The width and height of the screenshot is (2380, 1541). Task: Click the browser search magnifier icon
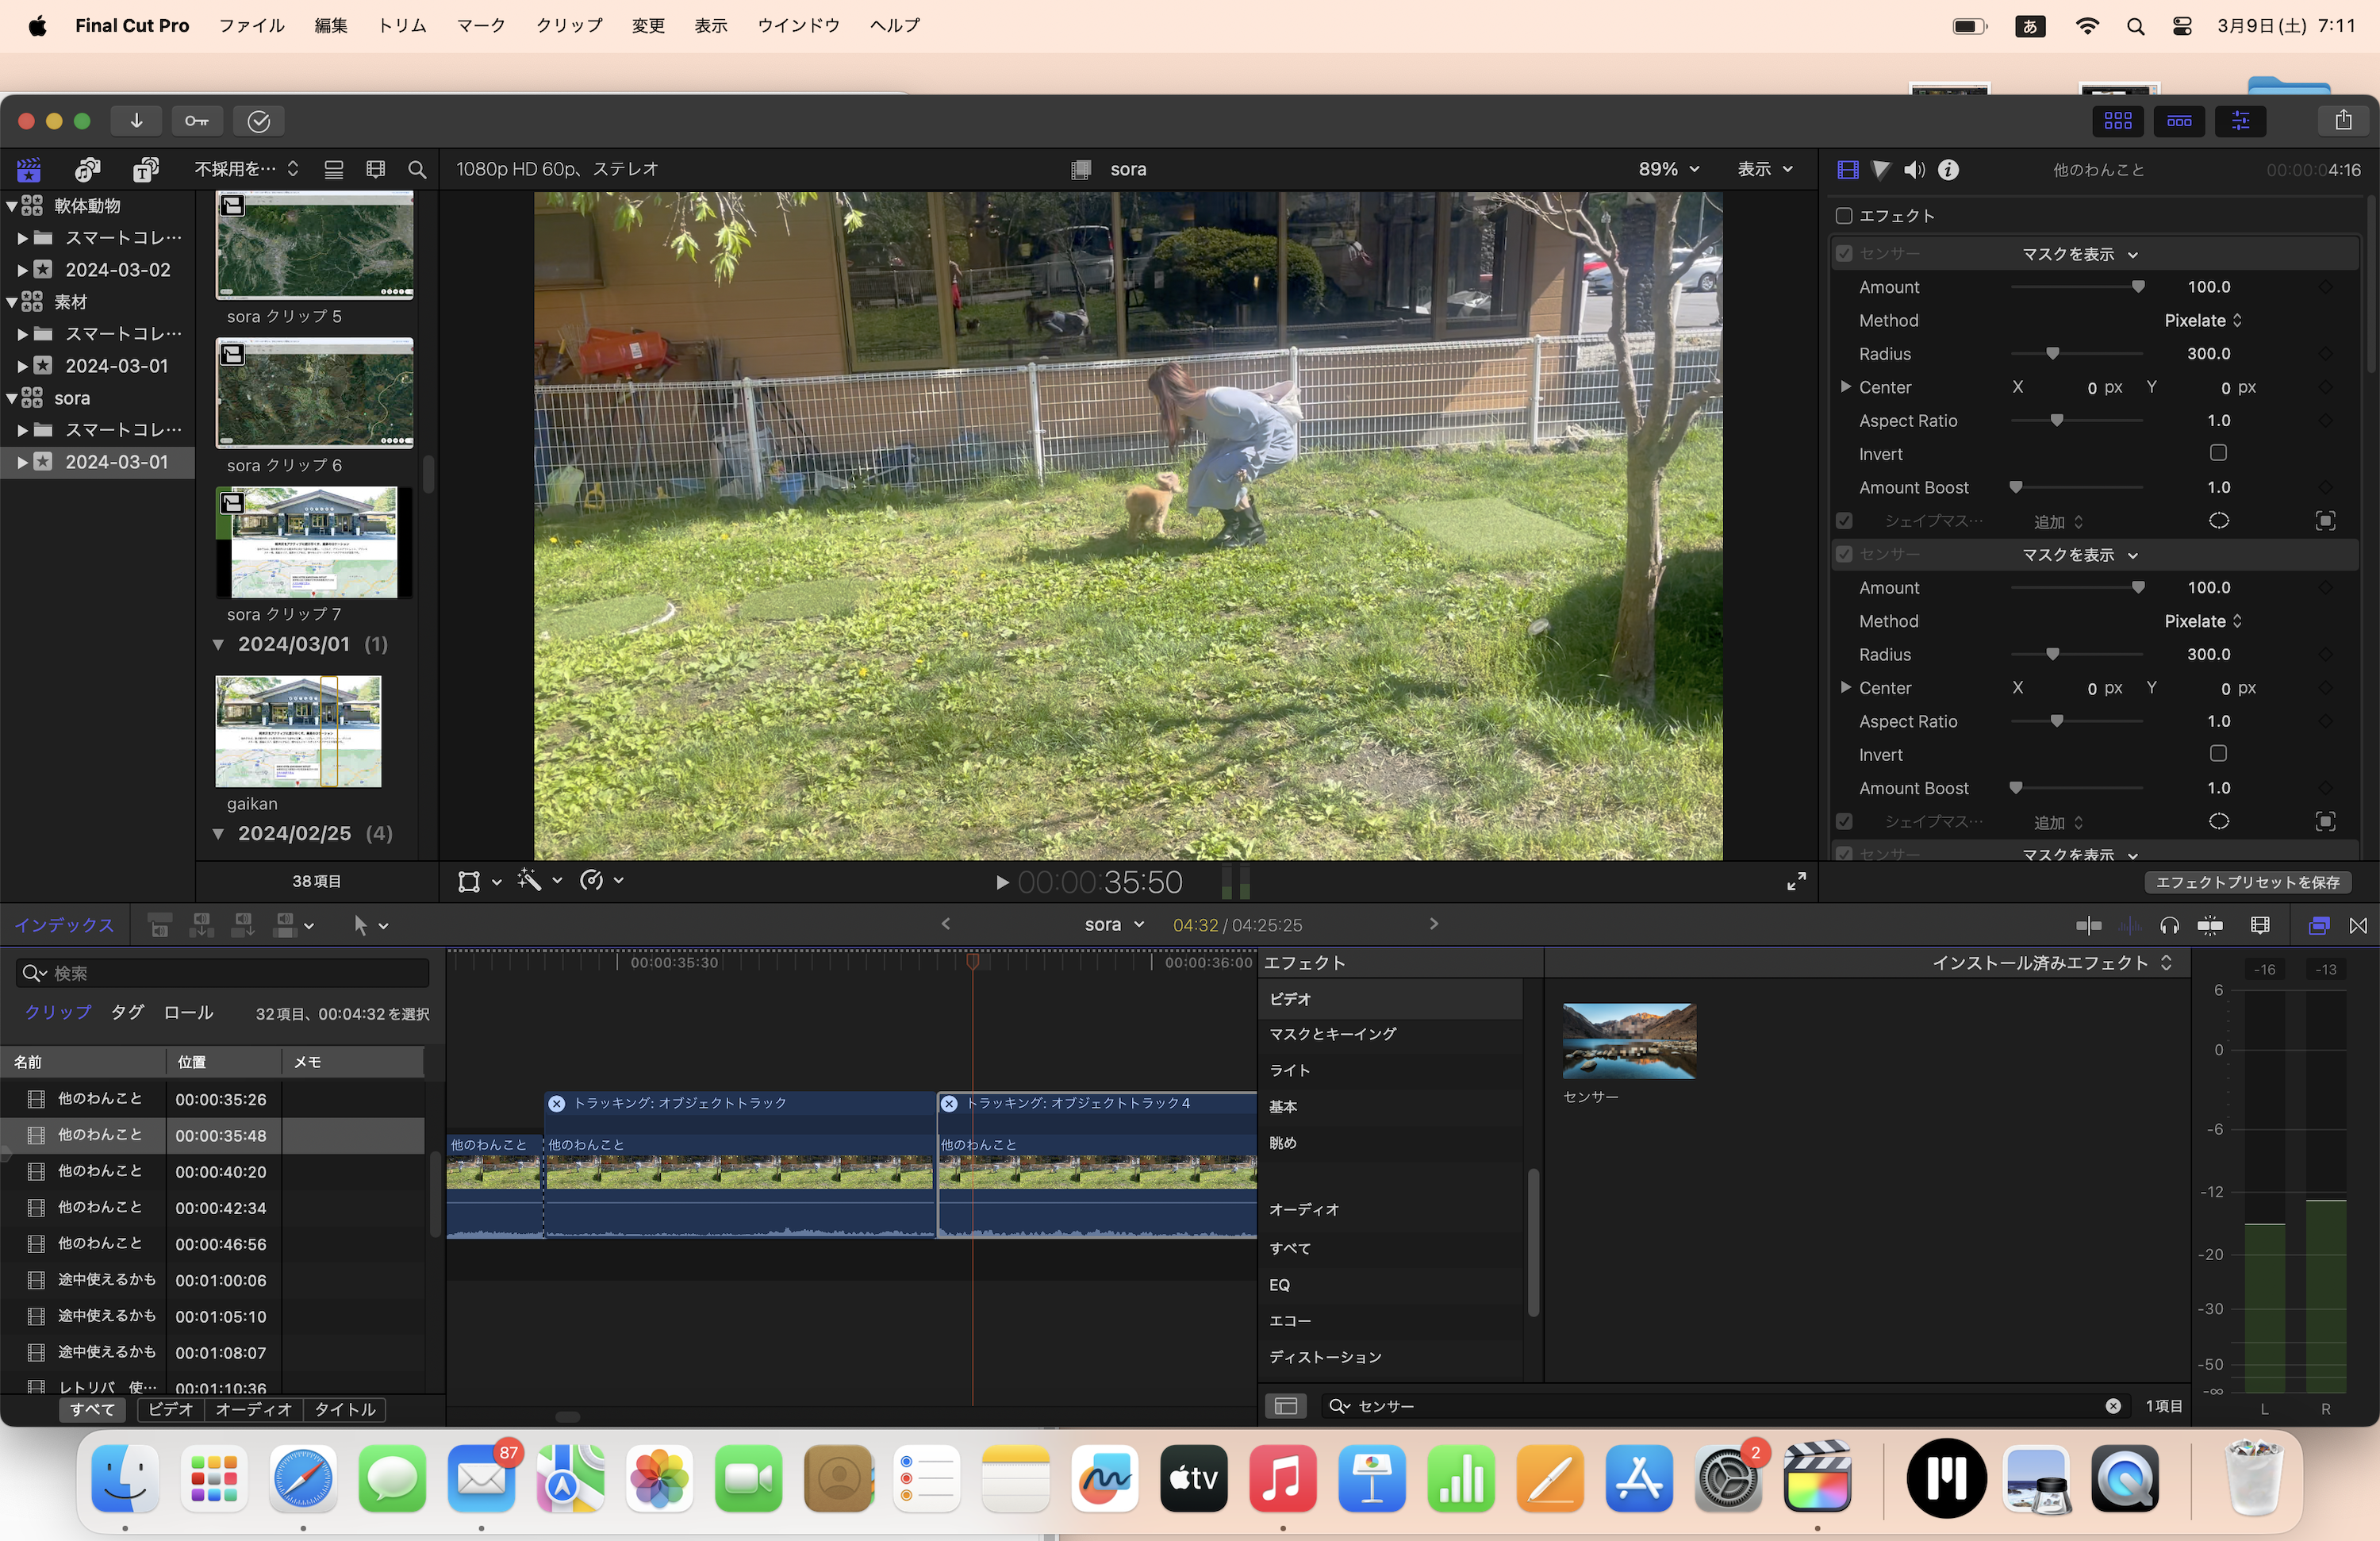(417, 170)
